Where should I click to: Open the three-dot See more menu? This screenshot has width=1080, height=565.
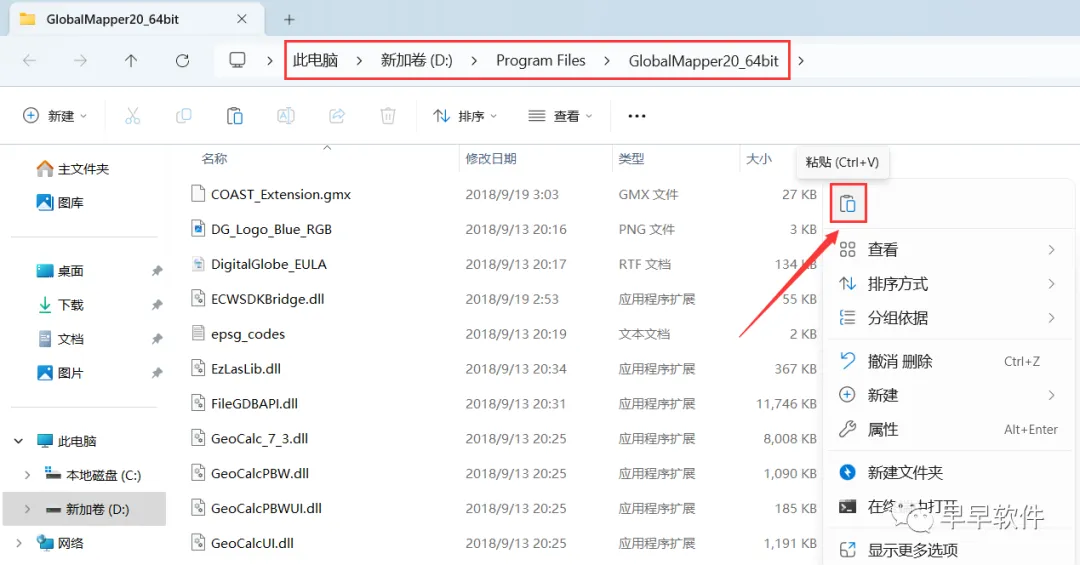pos(637,116)
